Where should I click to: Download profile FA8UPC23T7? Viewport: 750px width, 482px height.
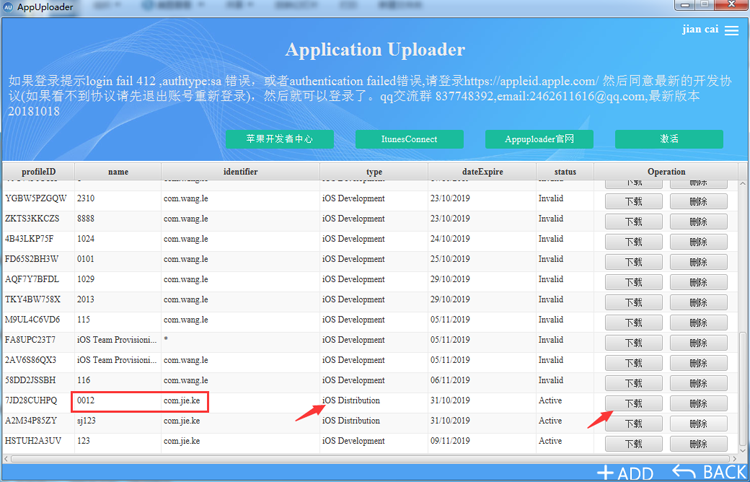point(633,343)
